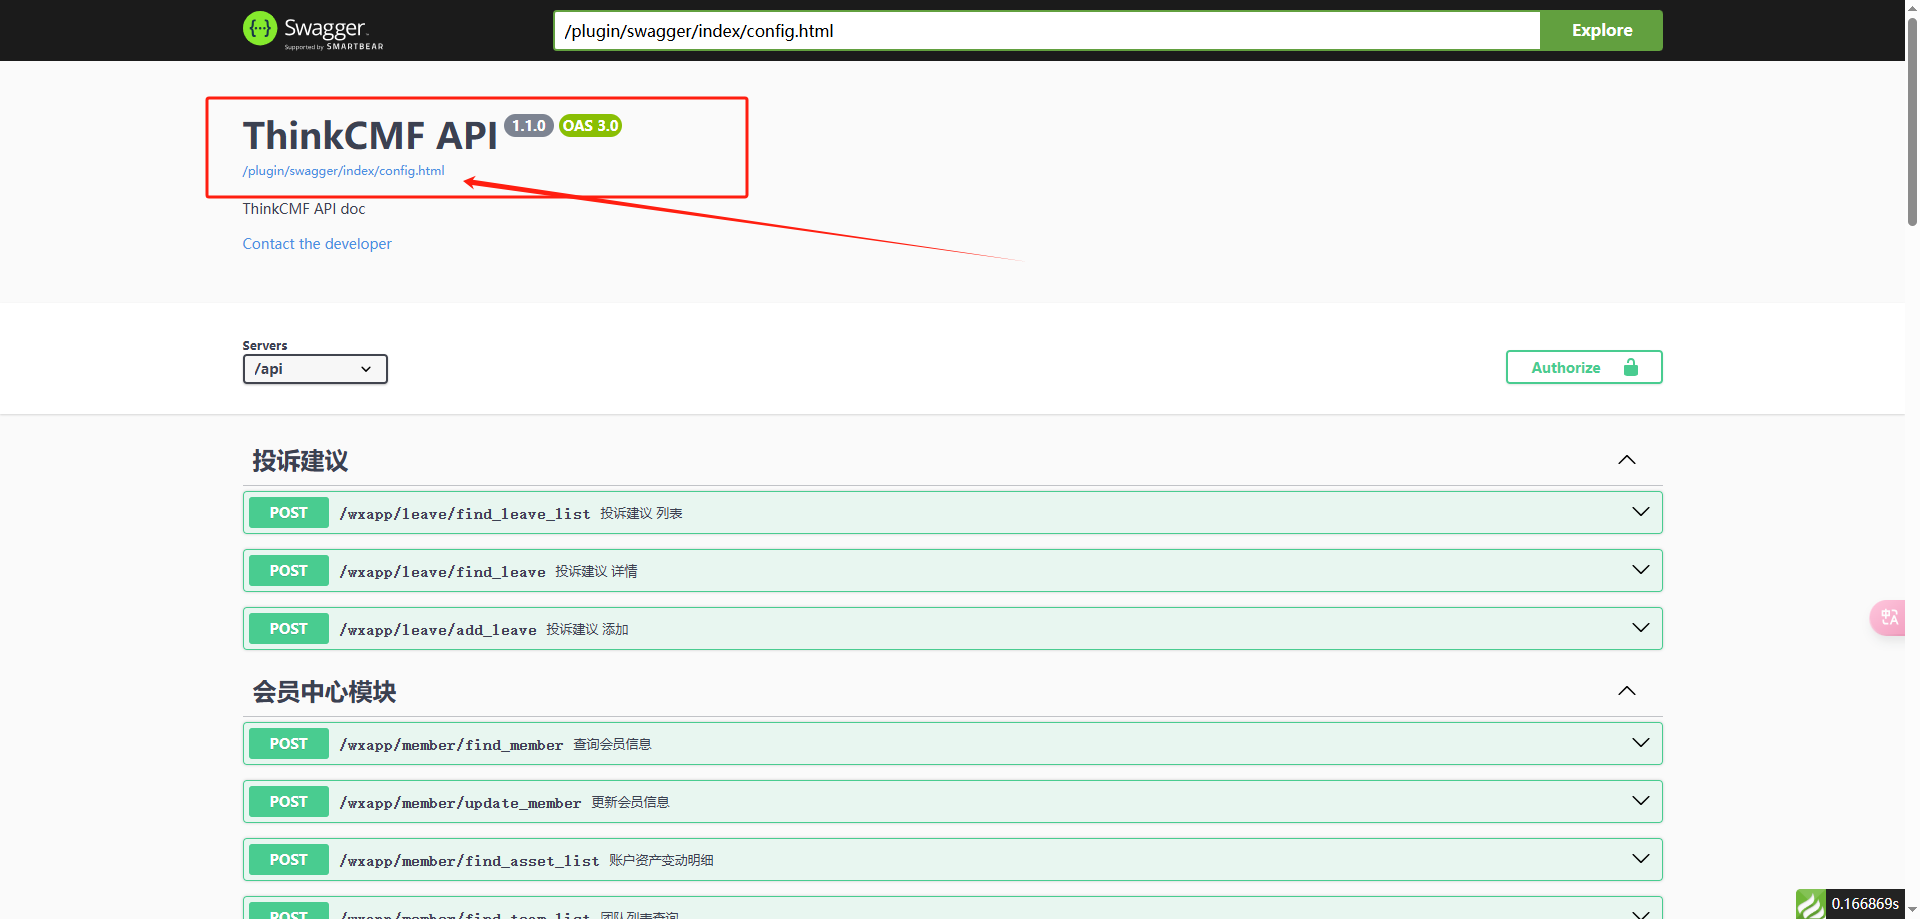Click the /wxapp/leave/find_leave_list path text
Viewport: 1920px width, 919px height.
click(465, 514)
